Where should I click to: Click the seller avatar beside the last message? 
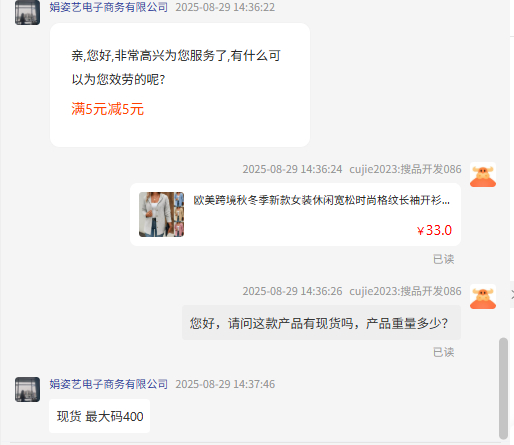click(x=27, y=389)
